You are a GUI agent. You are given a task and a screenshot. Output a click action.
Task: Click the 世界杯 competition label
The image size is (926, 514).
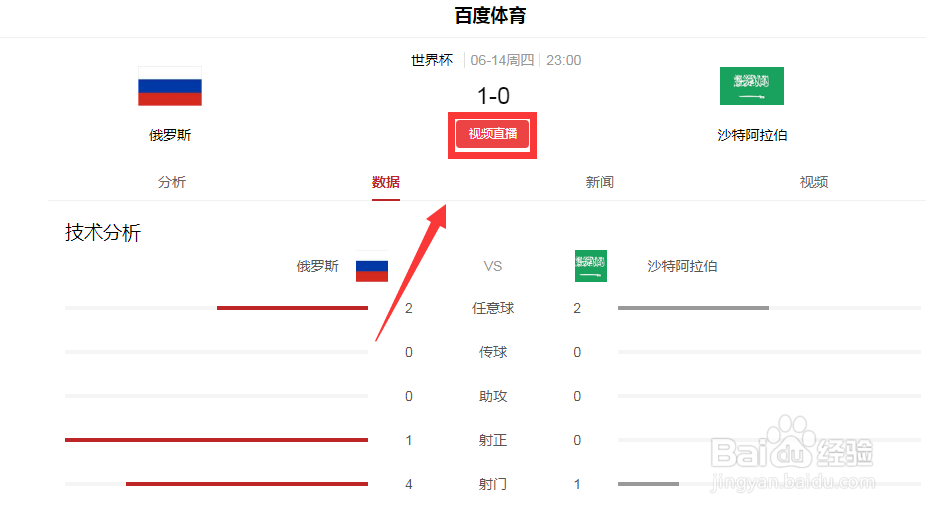point(432,60)
